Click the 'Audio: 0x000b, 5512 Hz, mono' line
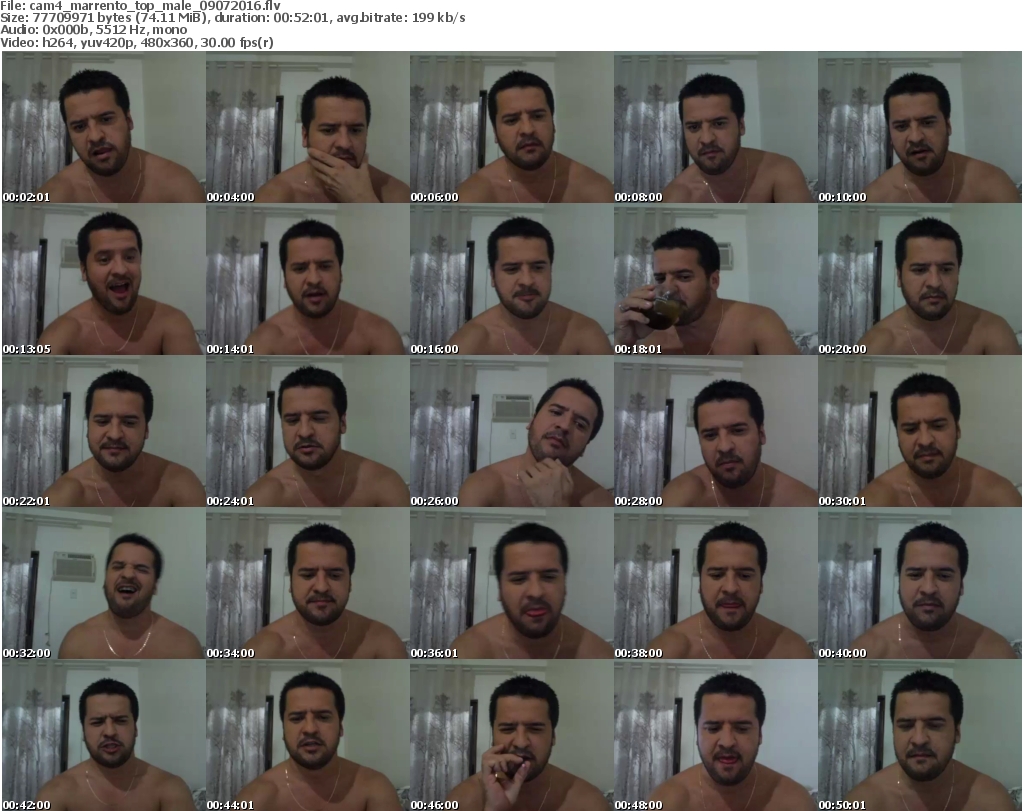Image resolution: width=1024 pixels, height=811 pixels. click(x=93, y=30)
